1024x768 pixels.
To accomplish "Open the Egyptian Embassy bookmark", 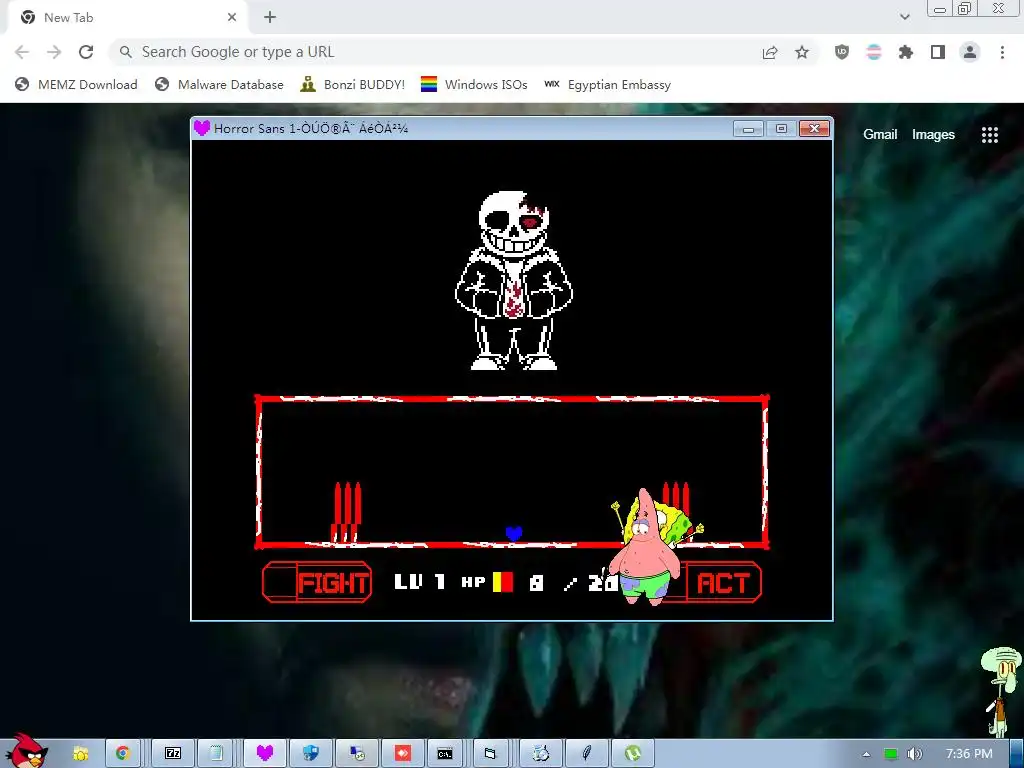I will [607, 84].
